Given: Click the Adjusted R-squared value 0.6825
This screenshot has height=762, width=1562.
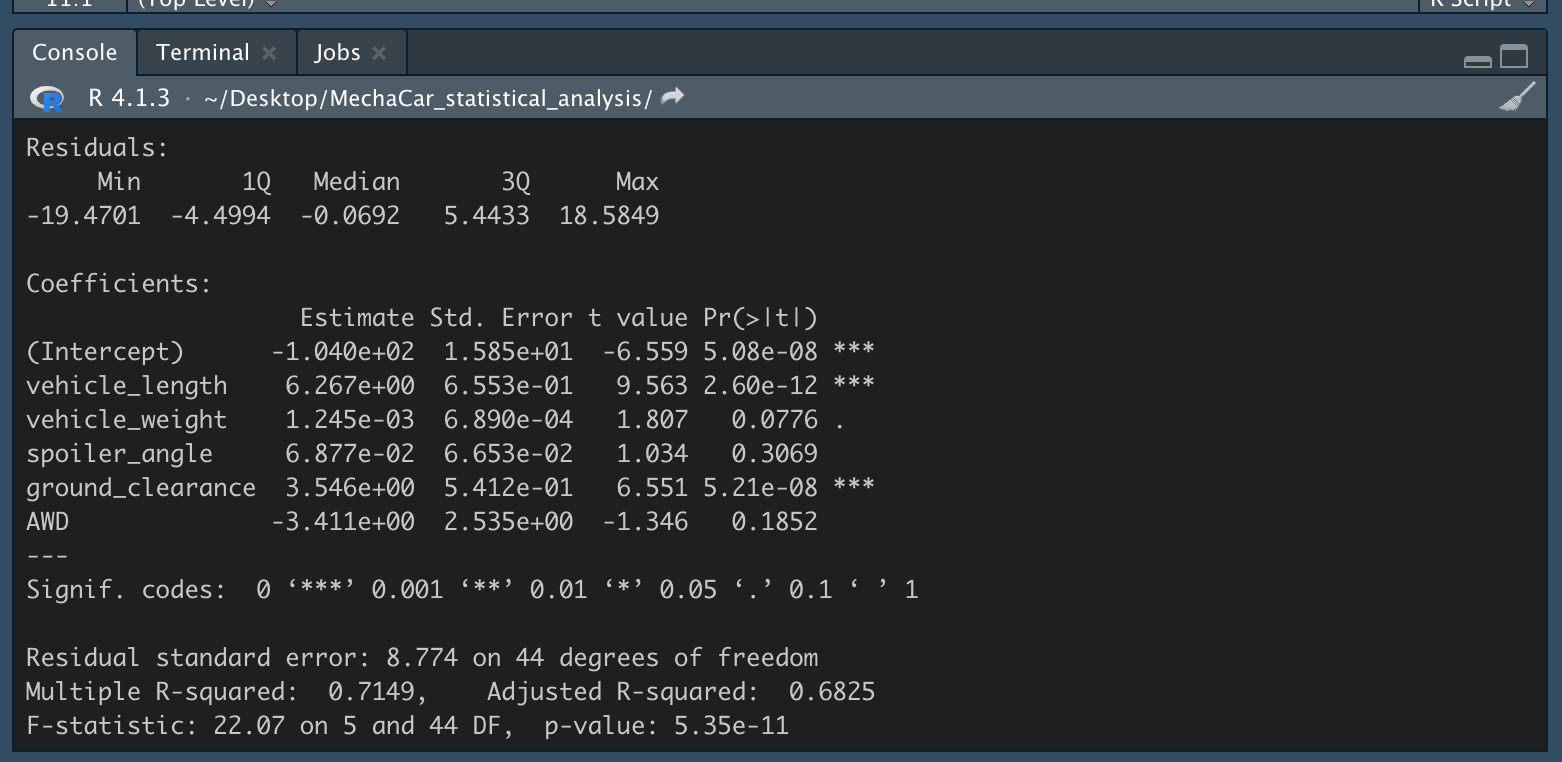Looking at the screenshot, I should pyautogui.click(x=832, y=692).
